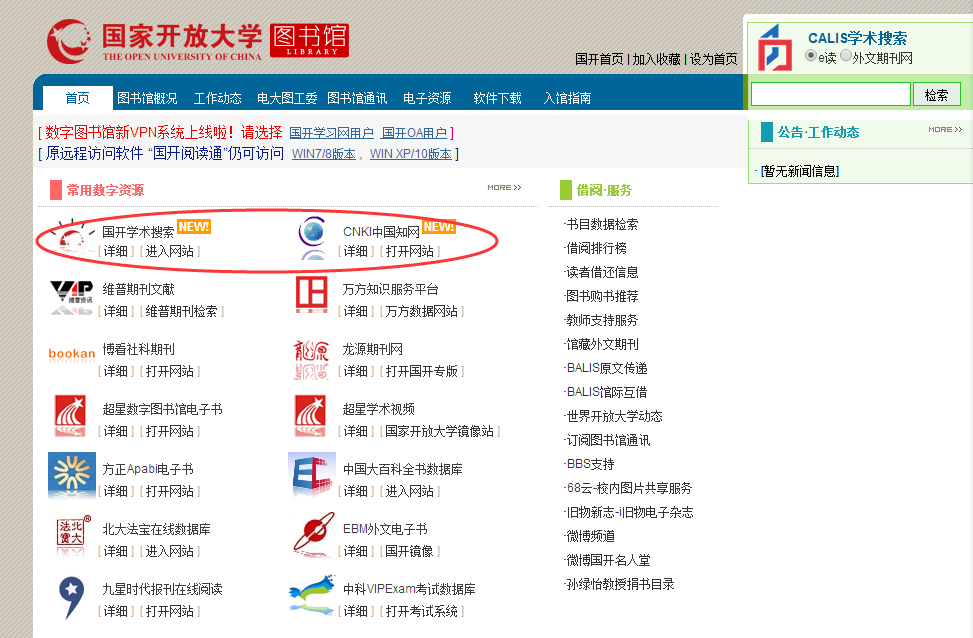973x638 pixels.
Task: Follow the 国开学习网用户 link
Action: pos(331,133)
